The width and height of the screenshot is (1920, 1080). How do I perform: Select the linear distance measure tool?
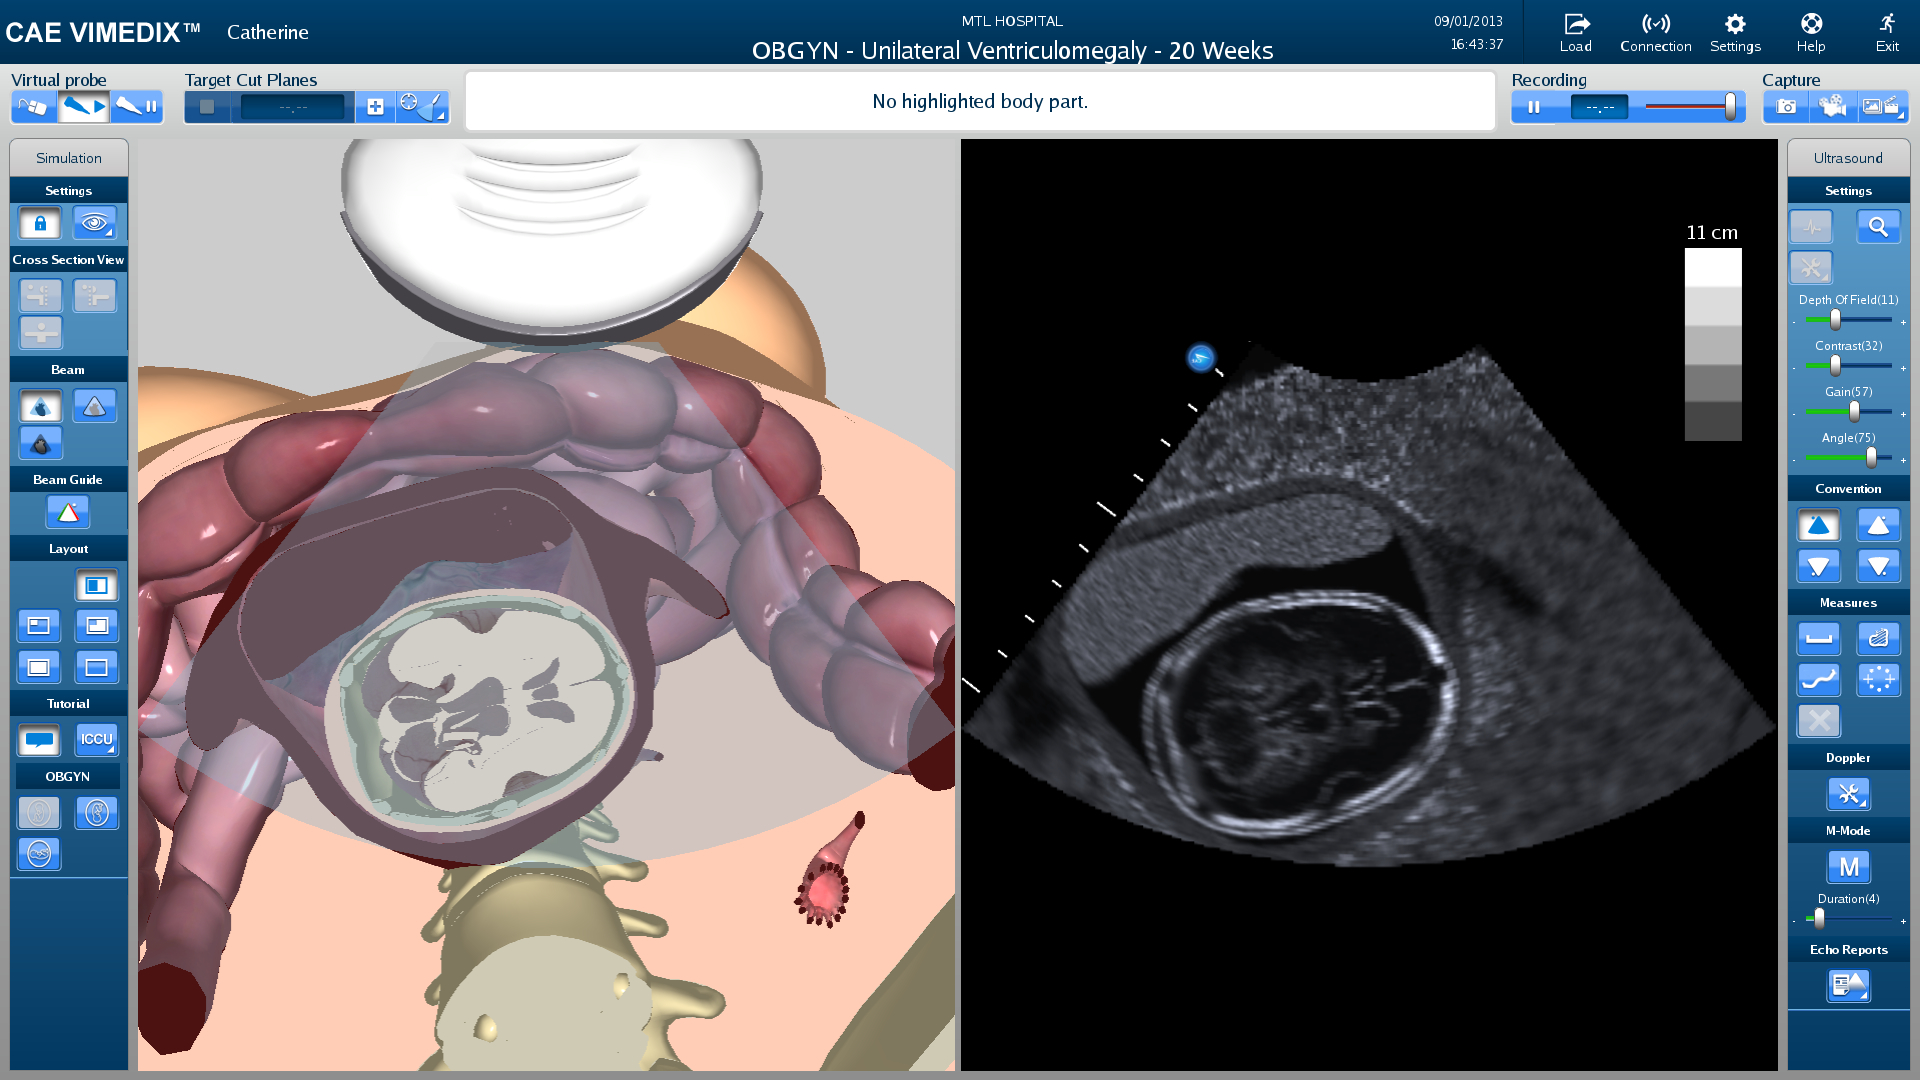click(x=1819, y=639)
